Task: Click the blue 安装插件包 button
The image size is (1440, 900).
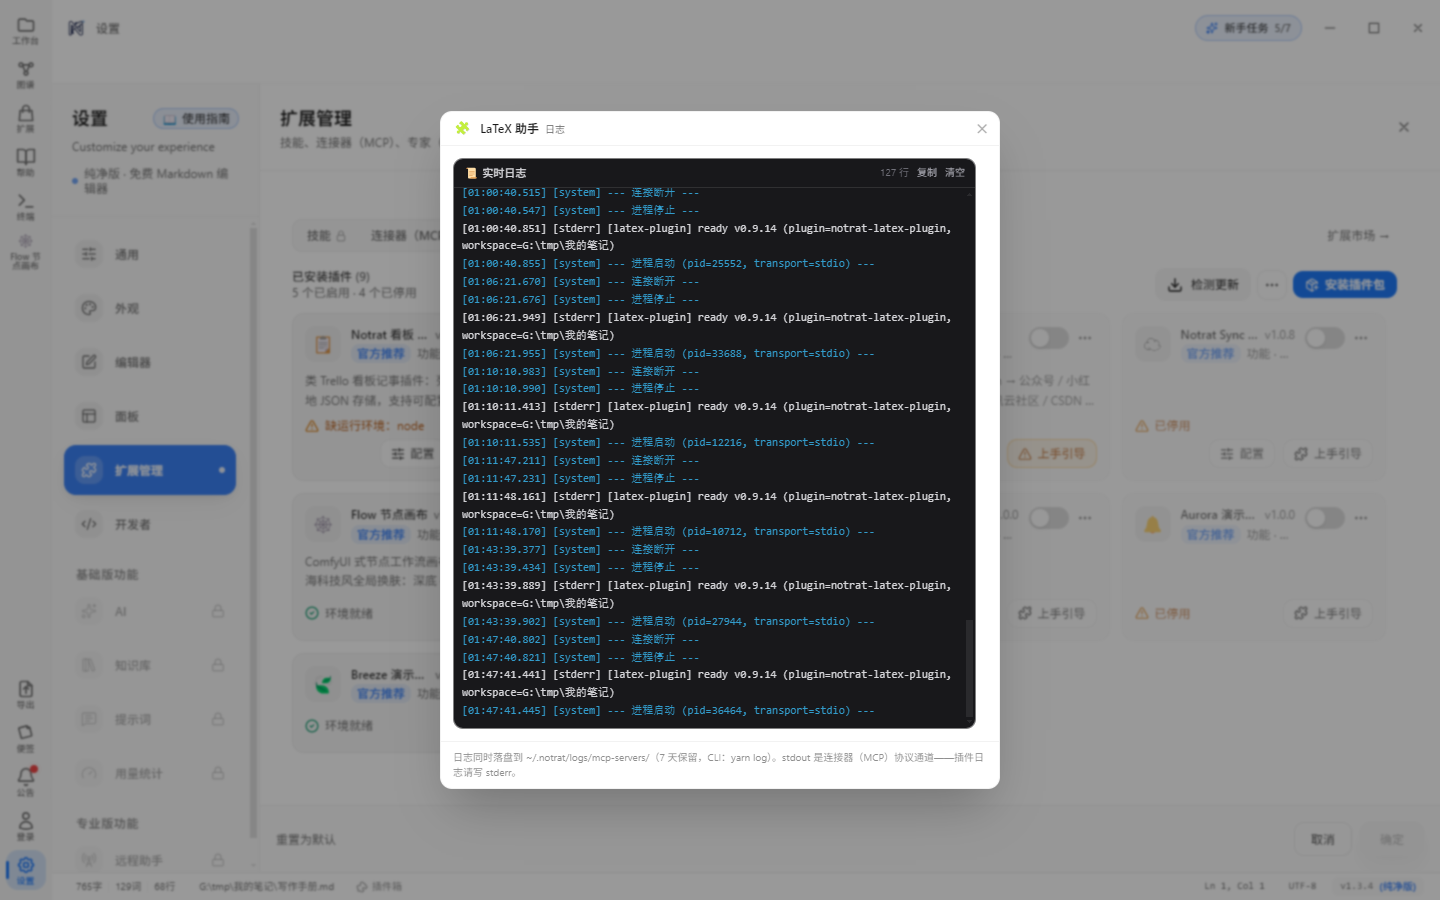Action: [1345, 285]
